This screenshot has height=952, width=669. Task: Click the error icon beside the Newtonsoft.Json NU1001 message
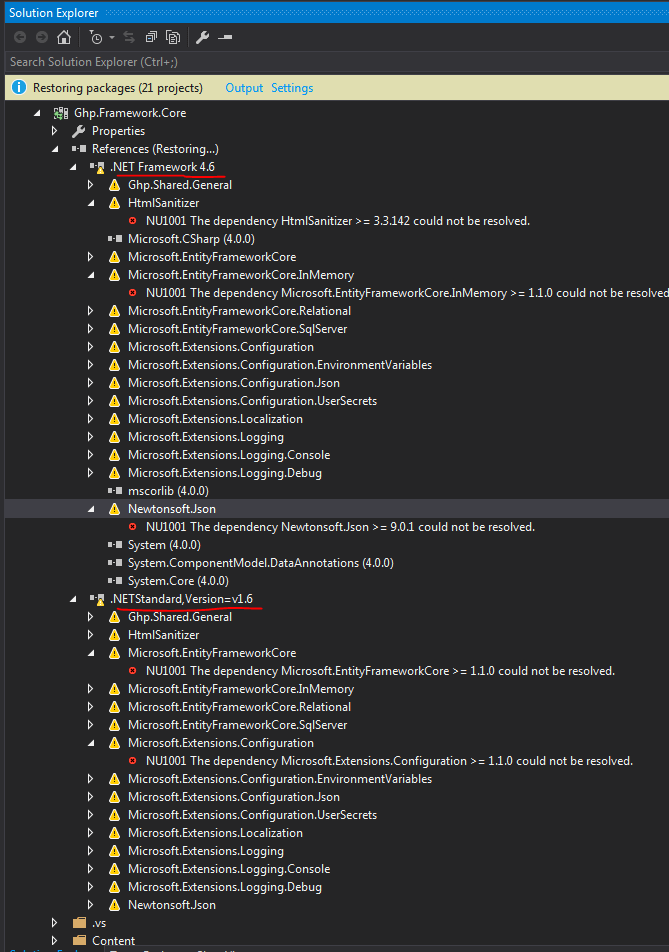tap(132, 527)
